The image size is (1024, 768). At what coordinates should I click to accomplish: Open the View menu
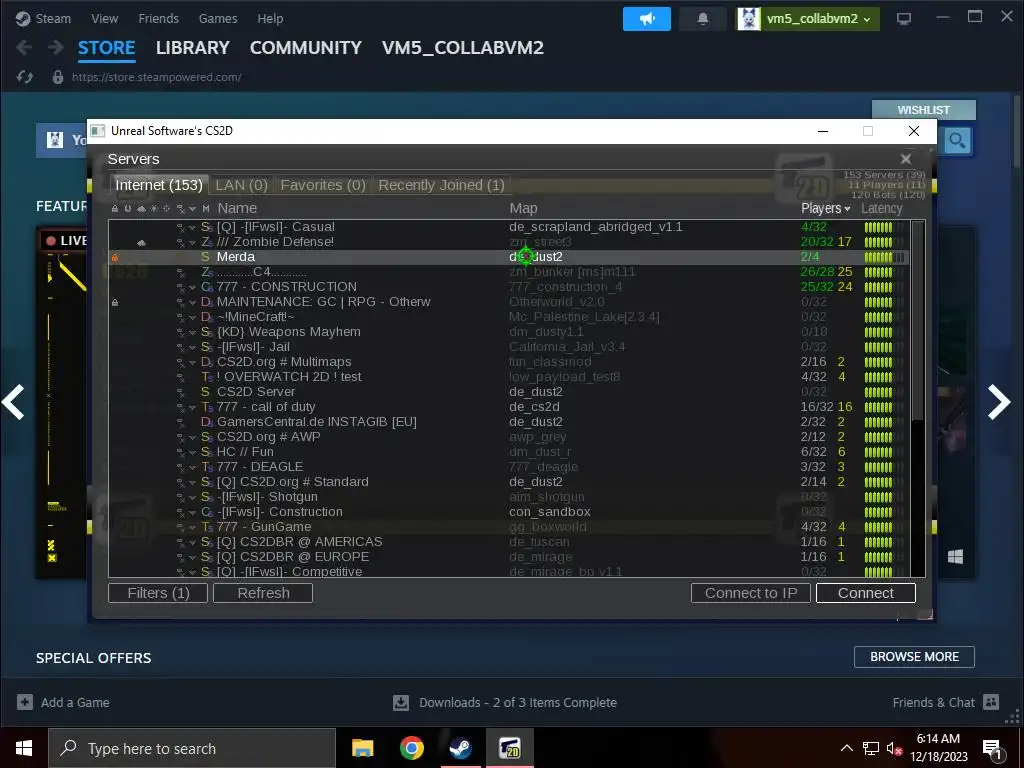[x=104, y=18]
